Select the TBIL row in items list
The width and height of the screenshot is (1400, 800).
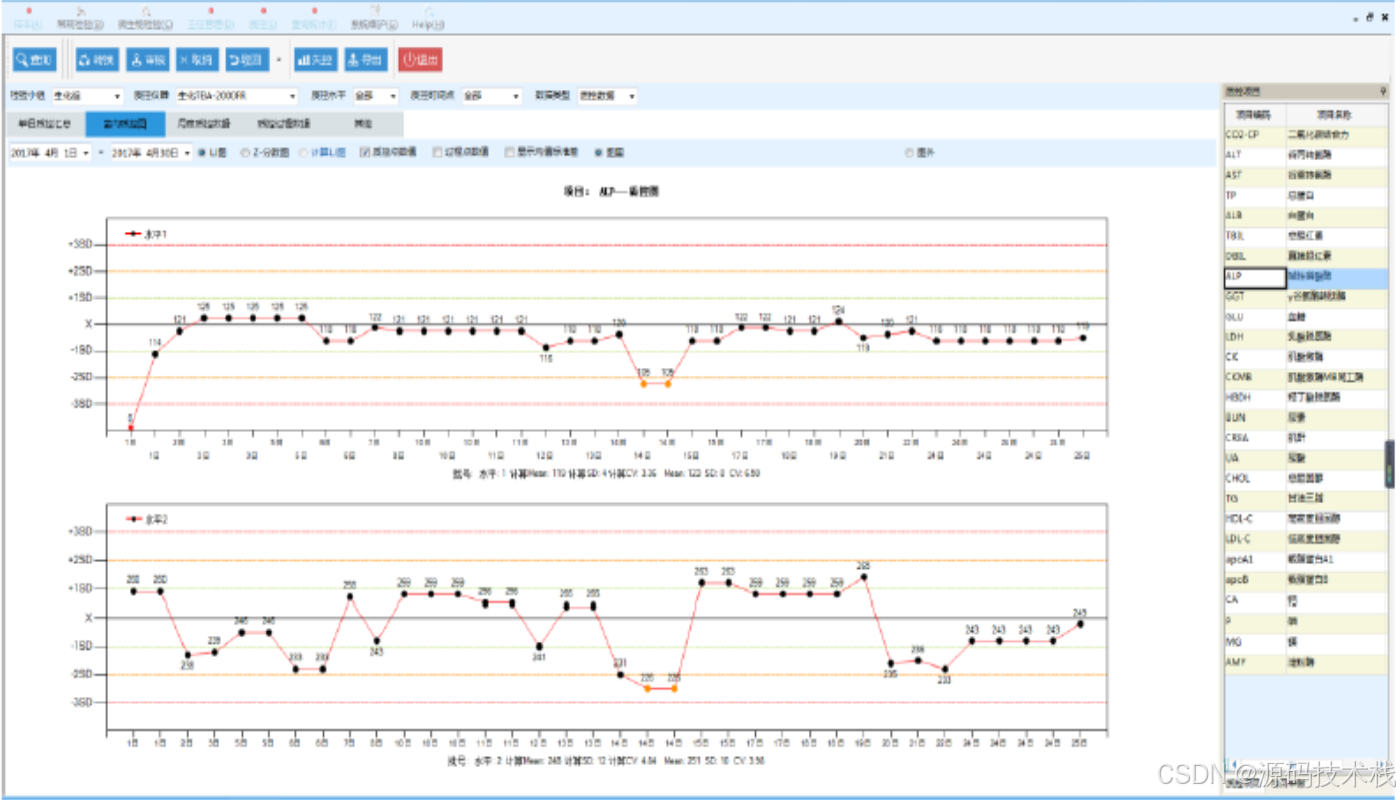[1306, 236]
